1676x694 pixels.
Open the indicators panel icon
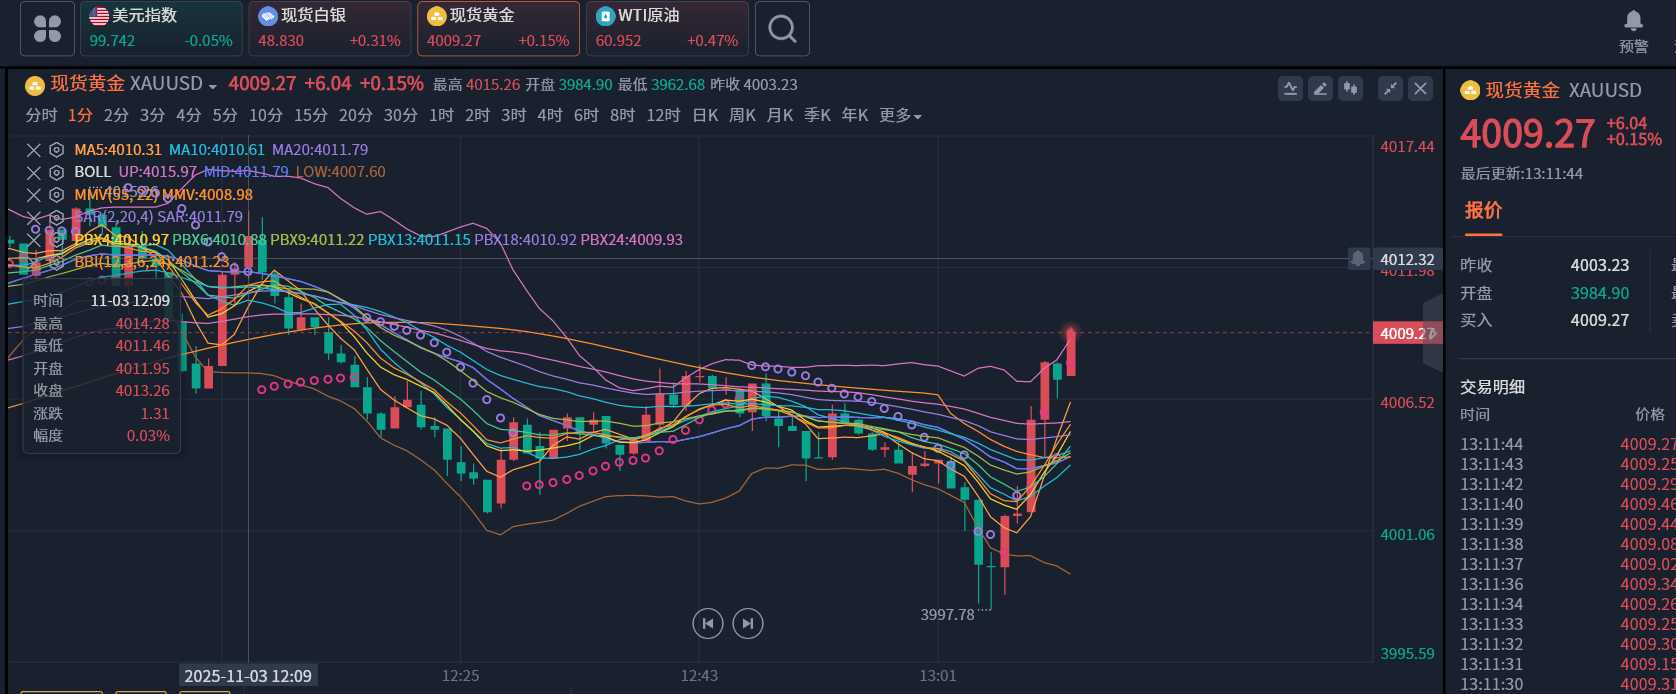coord(1290,89)
